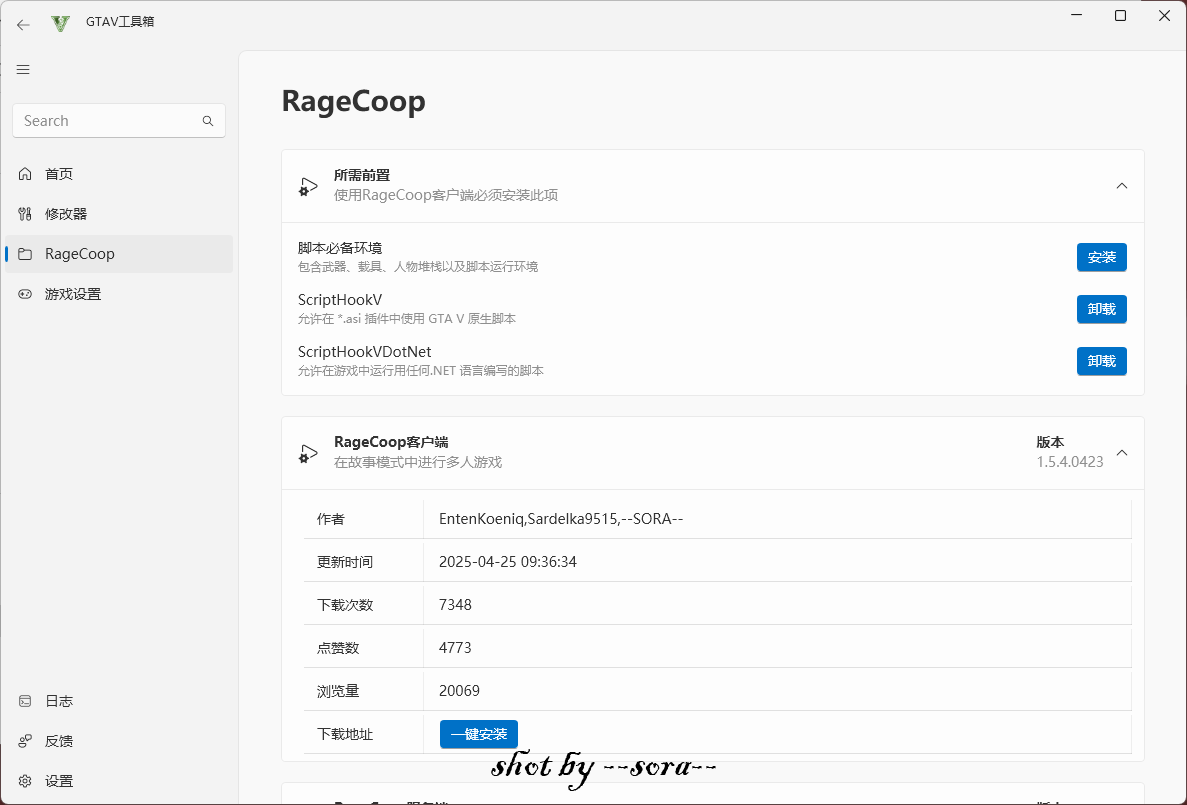
Task: Click the 下载次数 row label
Action: click(344, 606)
